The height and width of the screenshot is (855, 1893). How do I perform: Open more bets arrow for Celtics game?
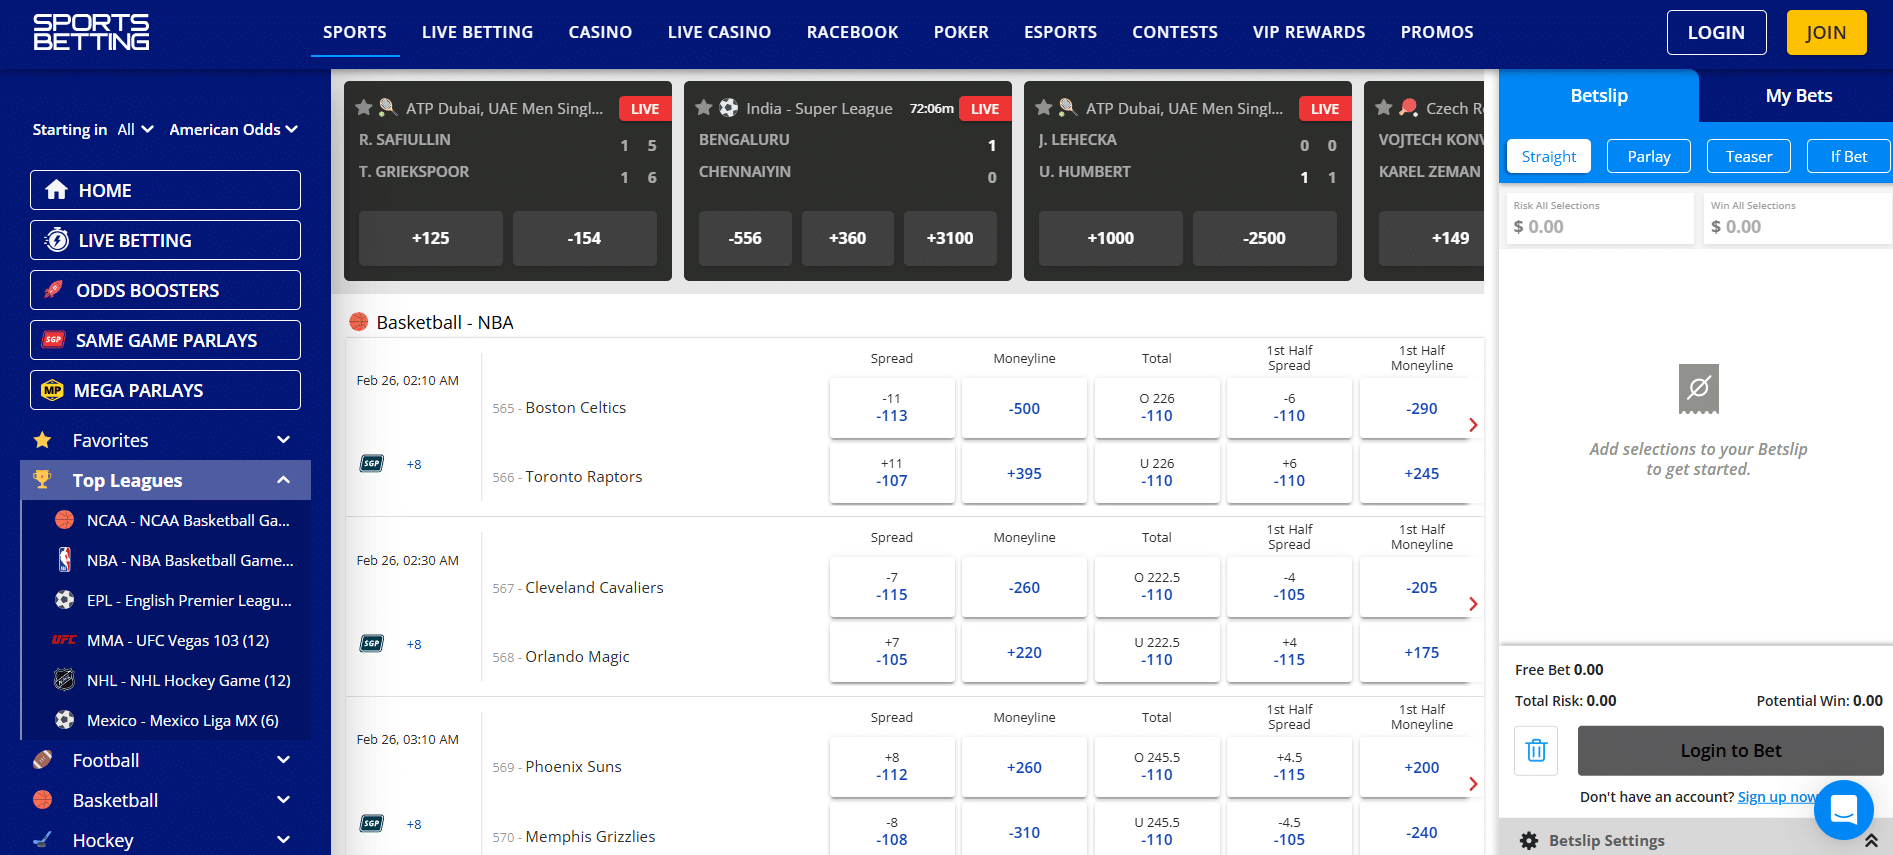coord(1473,425)
